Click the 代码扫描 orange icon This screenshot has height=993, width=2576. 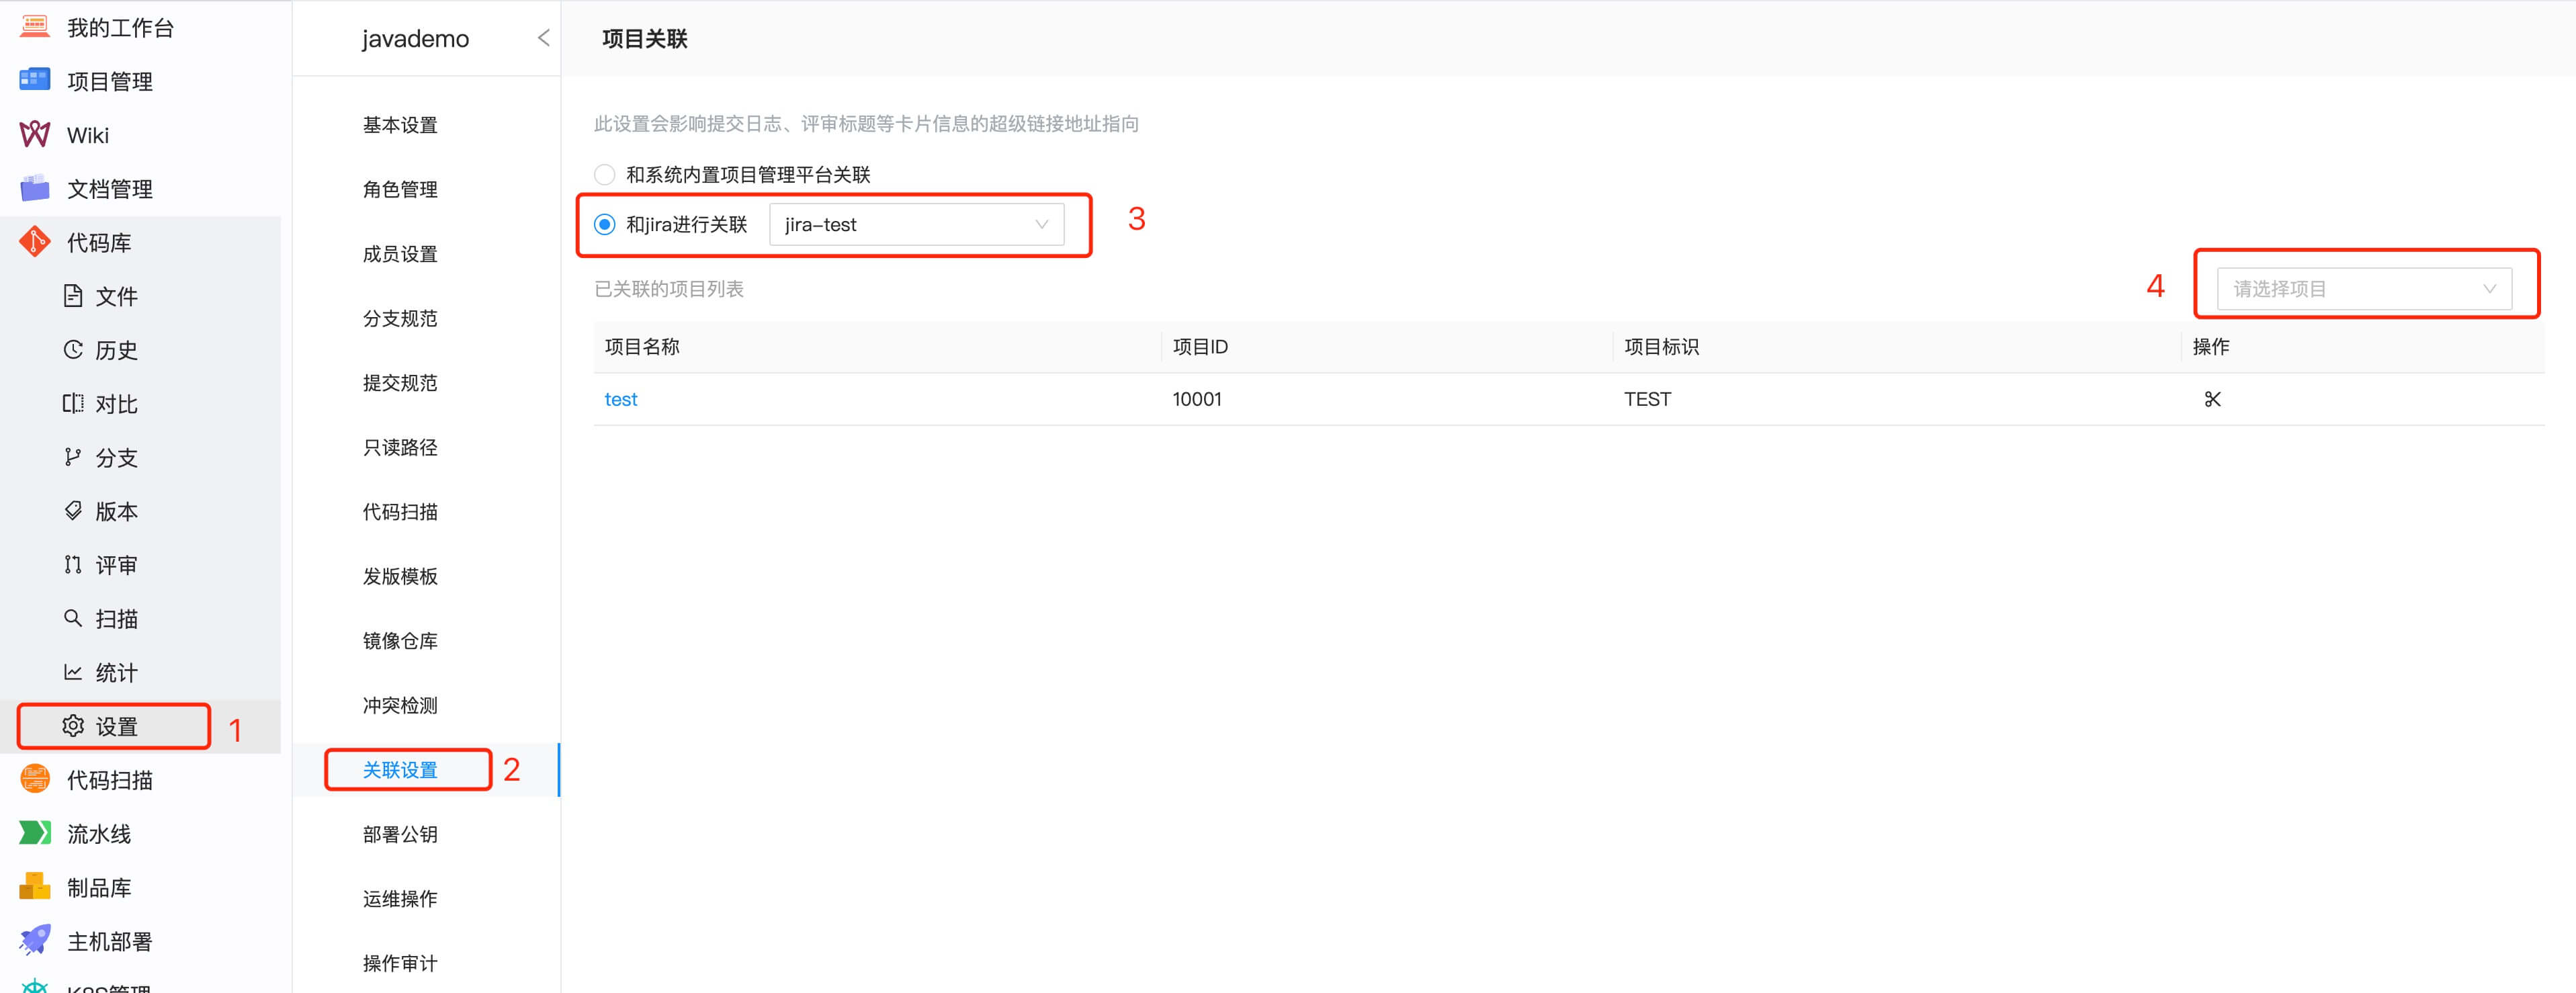coord(35,779)
